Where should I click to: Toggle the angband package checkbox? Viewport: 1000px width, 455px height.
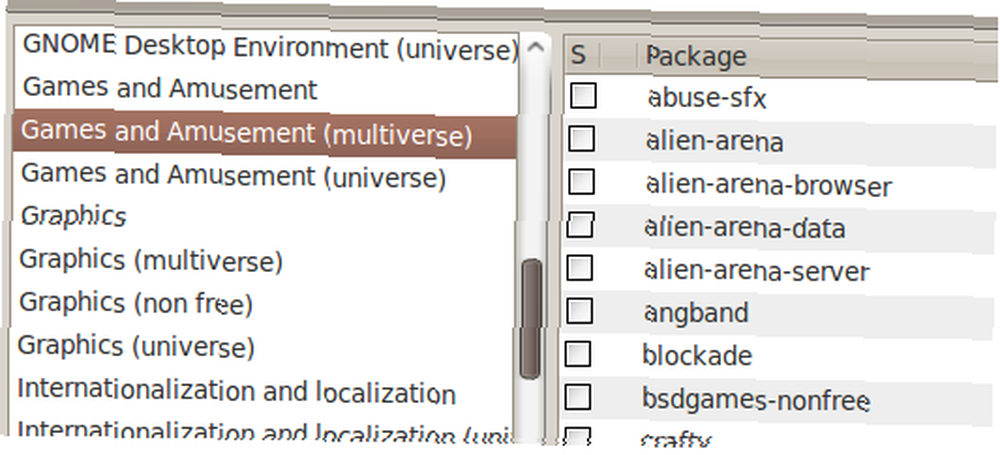[579, 311]
